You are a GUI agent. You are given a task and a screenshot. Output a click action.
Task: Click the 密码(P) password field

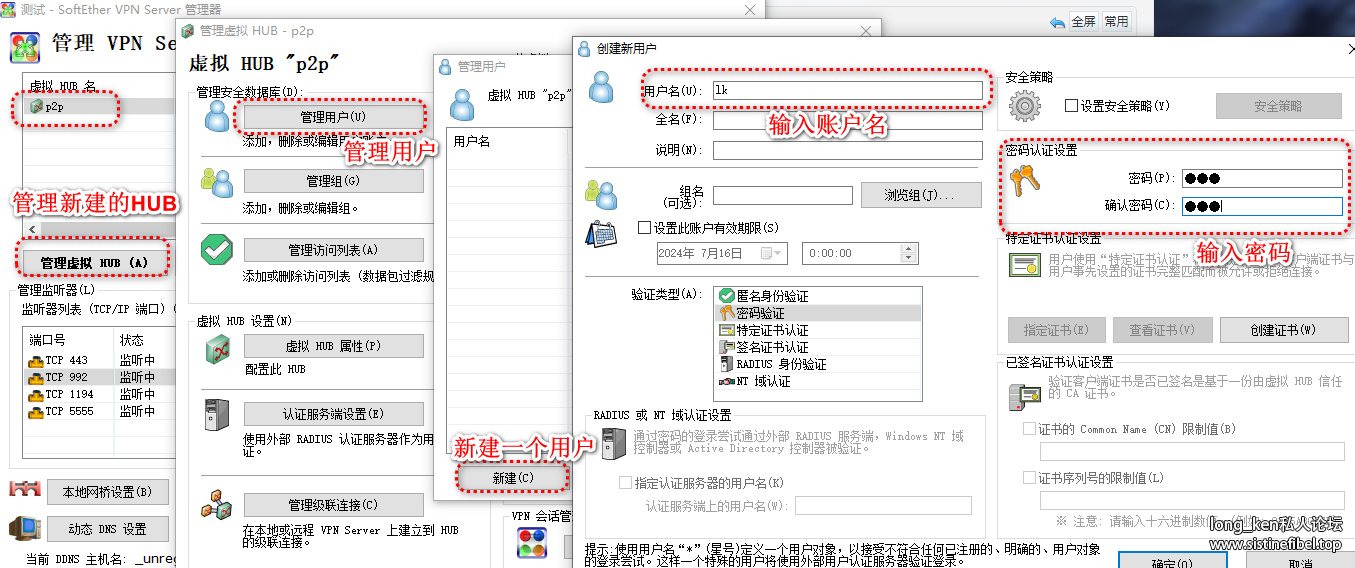(x=1261, y=179)
